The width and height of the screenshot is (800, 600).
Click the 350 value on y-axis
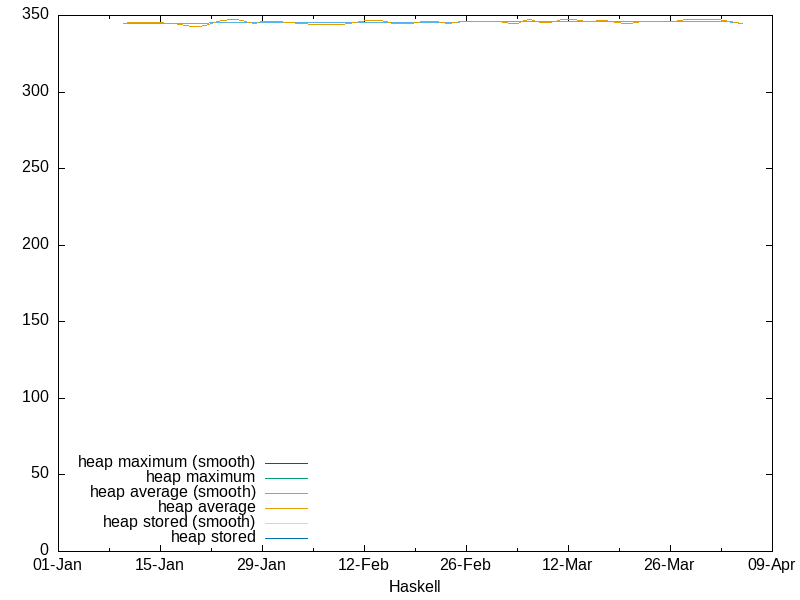pyautogui.click(x=35, y=15)
